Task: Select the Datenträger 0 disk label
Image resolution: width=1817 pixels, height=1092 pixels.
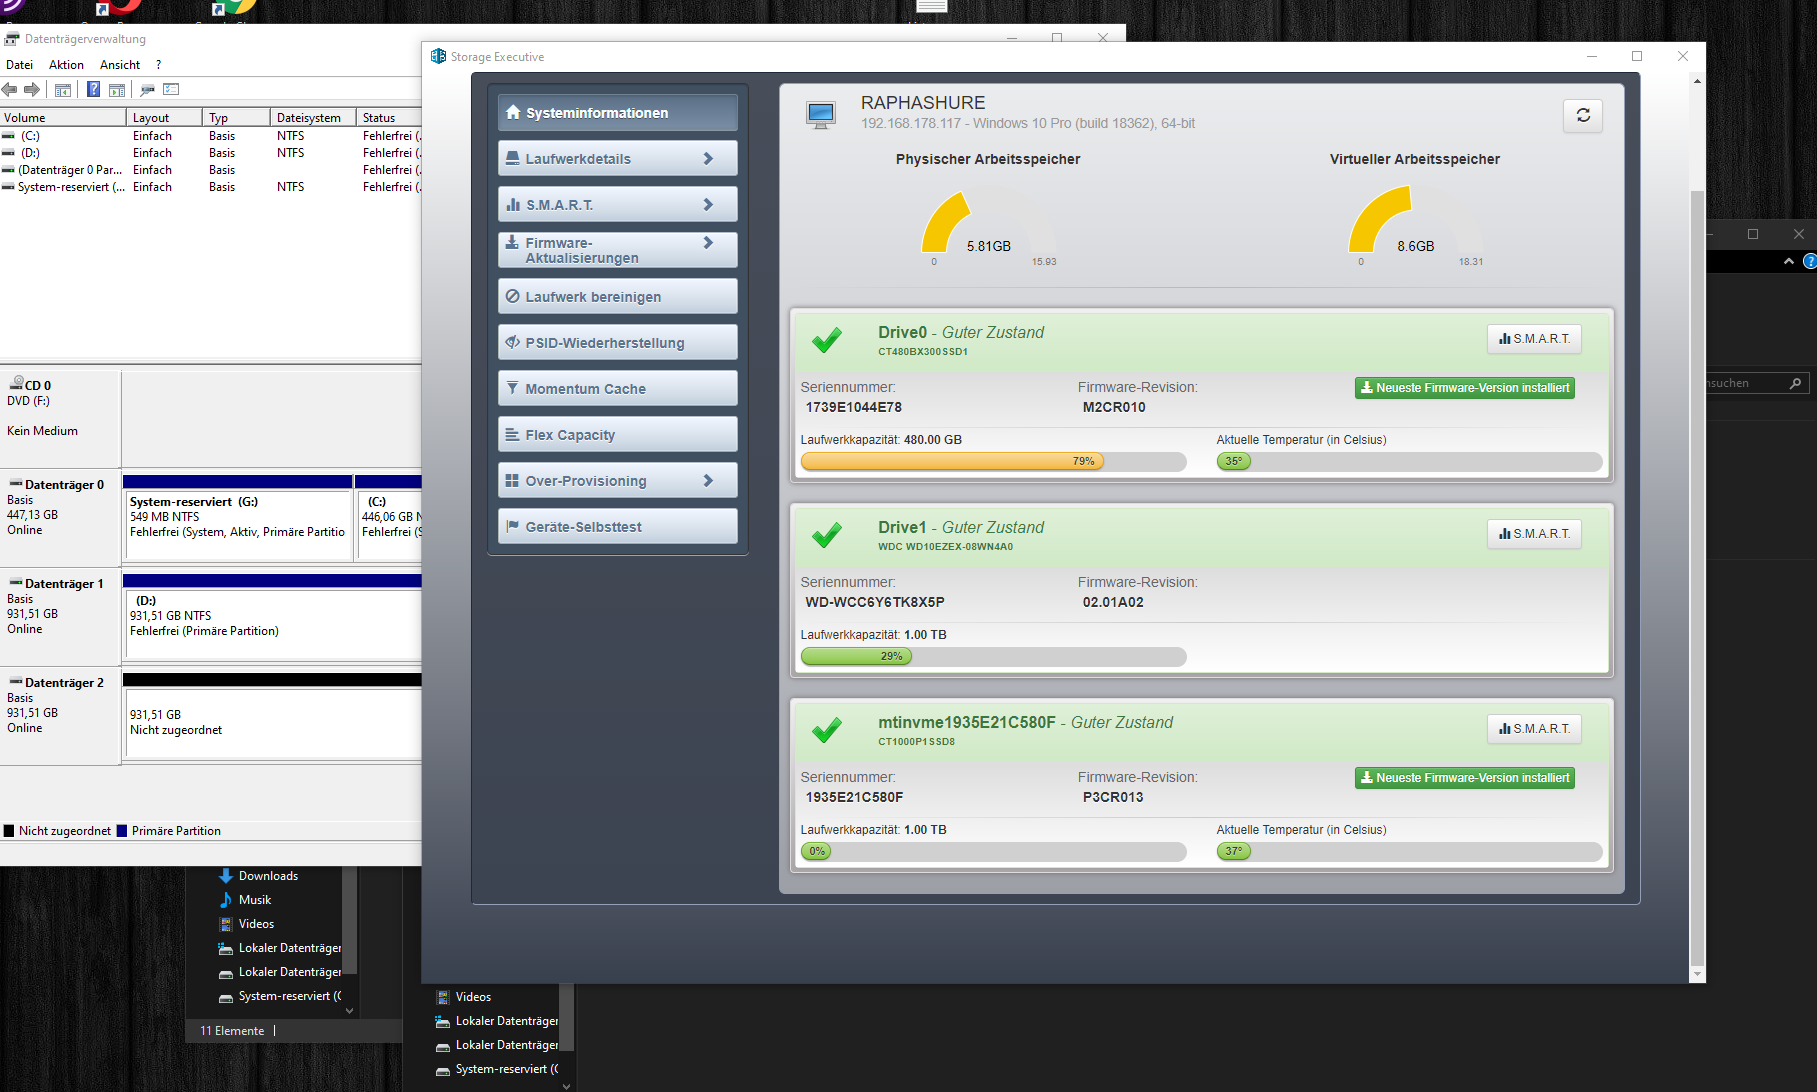Action: [60, 516]
